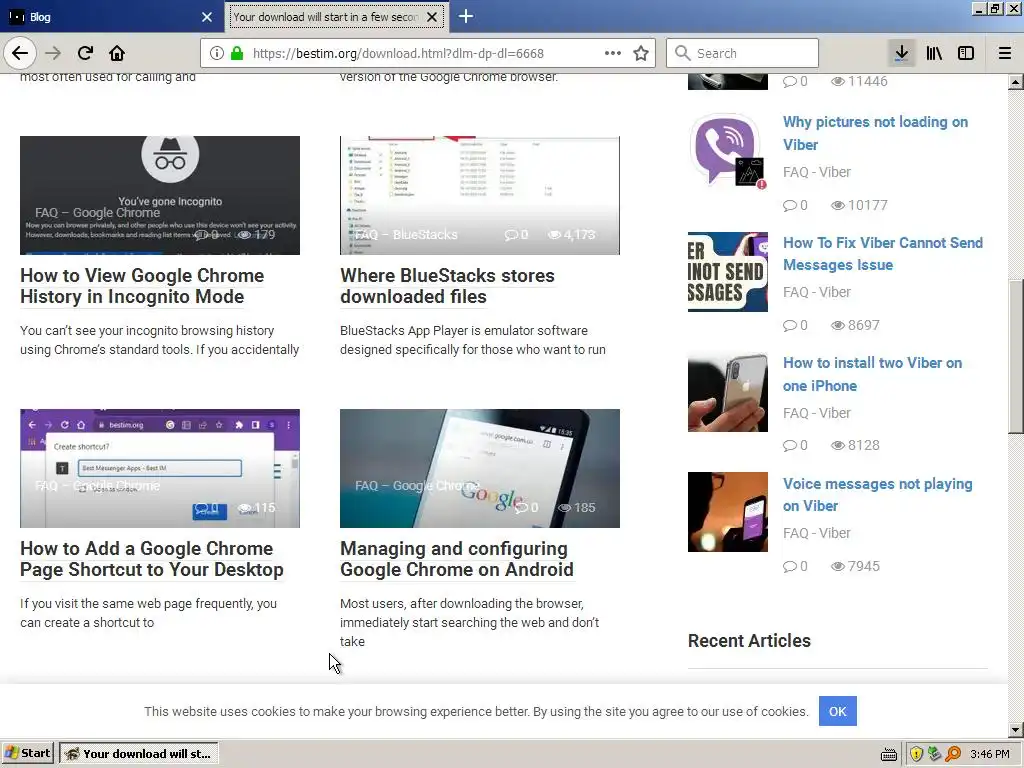Close the Blog tab
Screen dimensions: 1024x768
pos(207,17)
